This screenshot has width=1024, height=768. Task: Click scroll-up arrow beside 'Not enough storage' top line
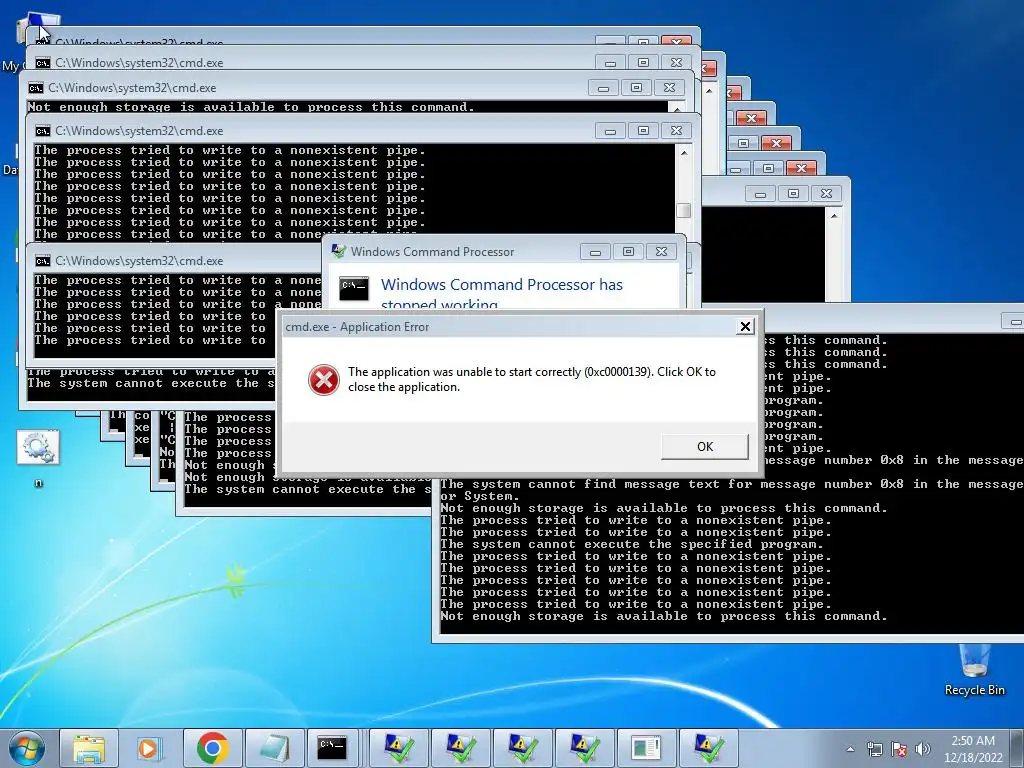pyautogui.click(x=677, y=108)
